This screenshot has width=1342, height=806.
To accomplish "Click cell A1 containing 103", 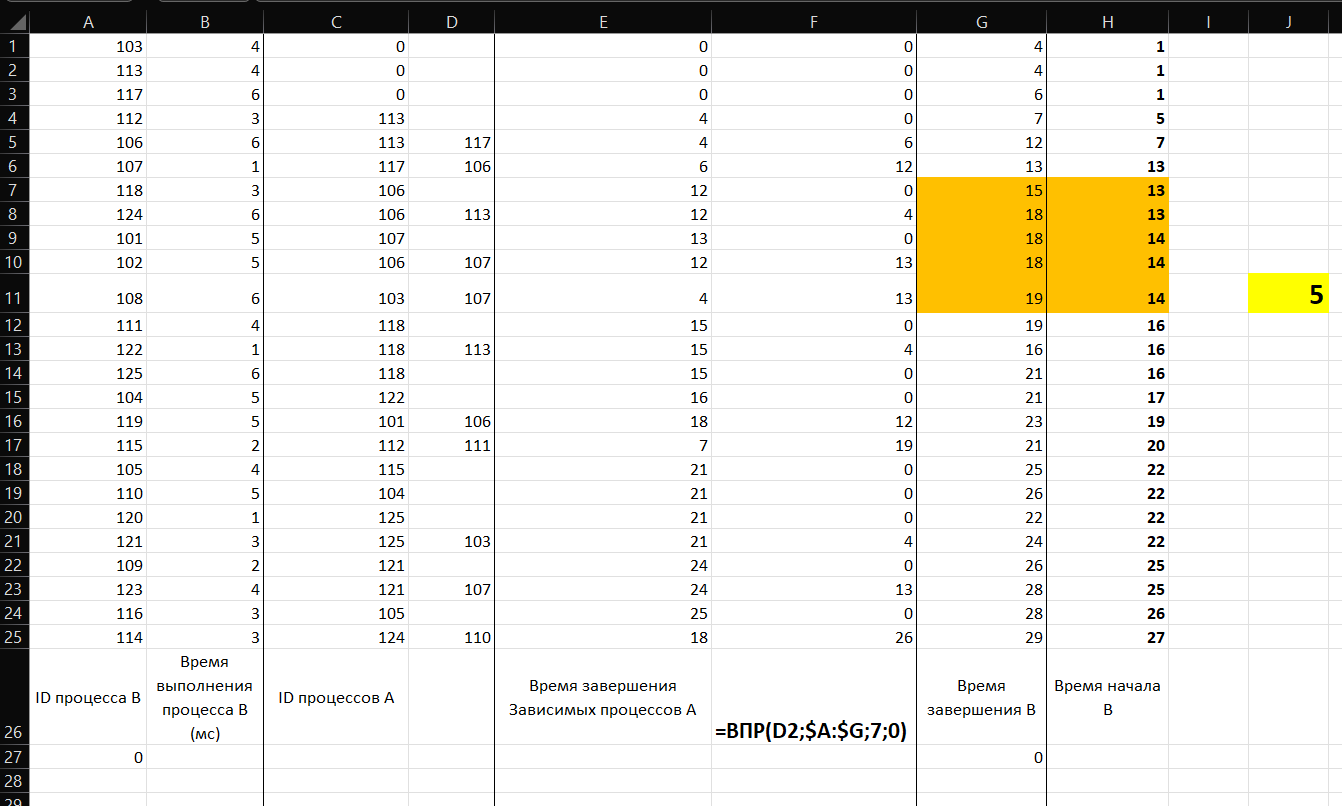I will (88, 46).
